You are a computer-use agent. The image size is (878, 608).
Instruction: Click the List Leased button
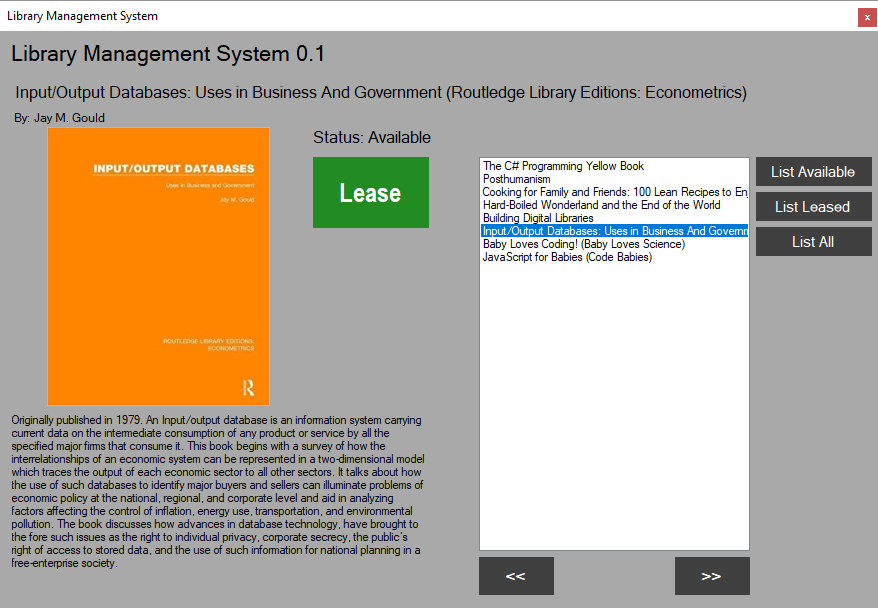pos(814,207)
